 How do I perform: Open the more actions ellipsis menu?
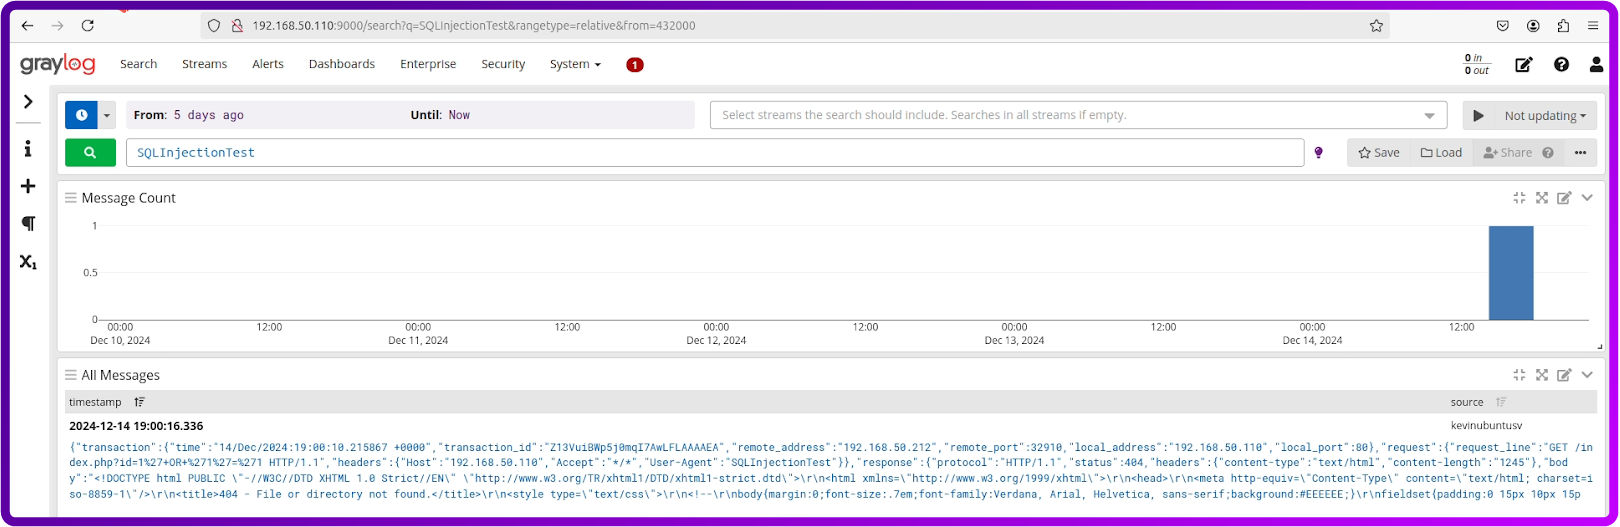click(1580, 153)
